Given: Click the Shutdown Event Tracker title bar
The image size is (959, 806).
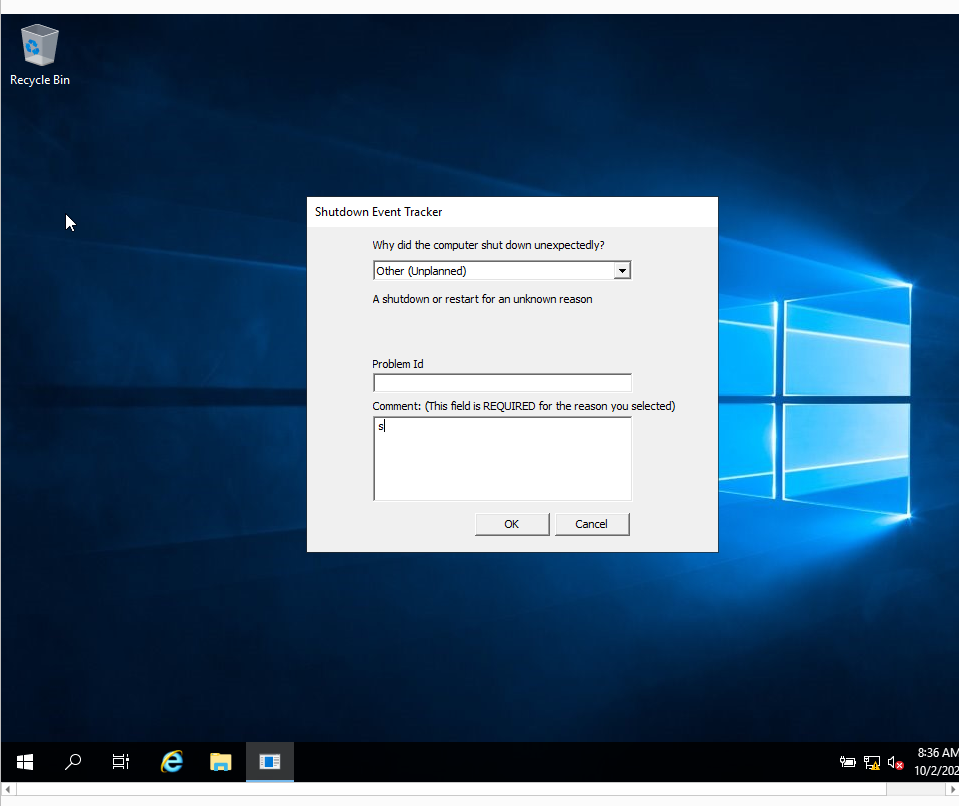Looking at the screenshot, I should point(513,212).
